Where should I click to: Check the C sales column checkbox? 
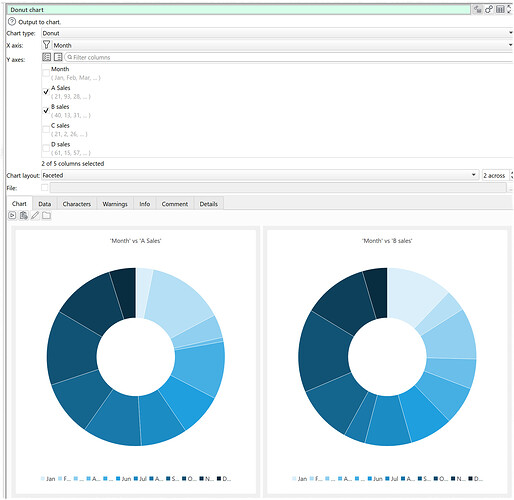[46, 129]
